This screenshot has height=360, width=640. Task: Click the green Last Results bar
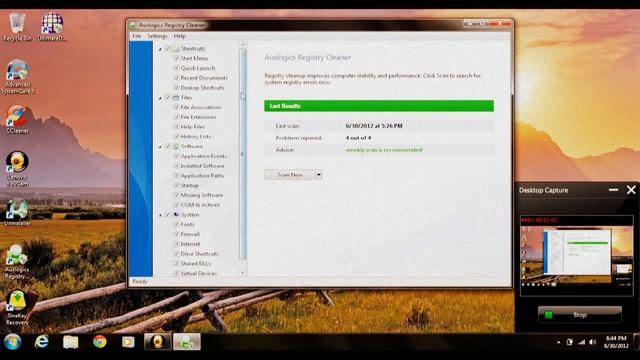(379, 106)
